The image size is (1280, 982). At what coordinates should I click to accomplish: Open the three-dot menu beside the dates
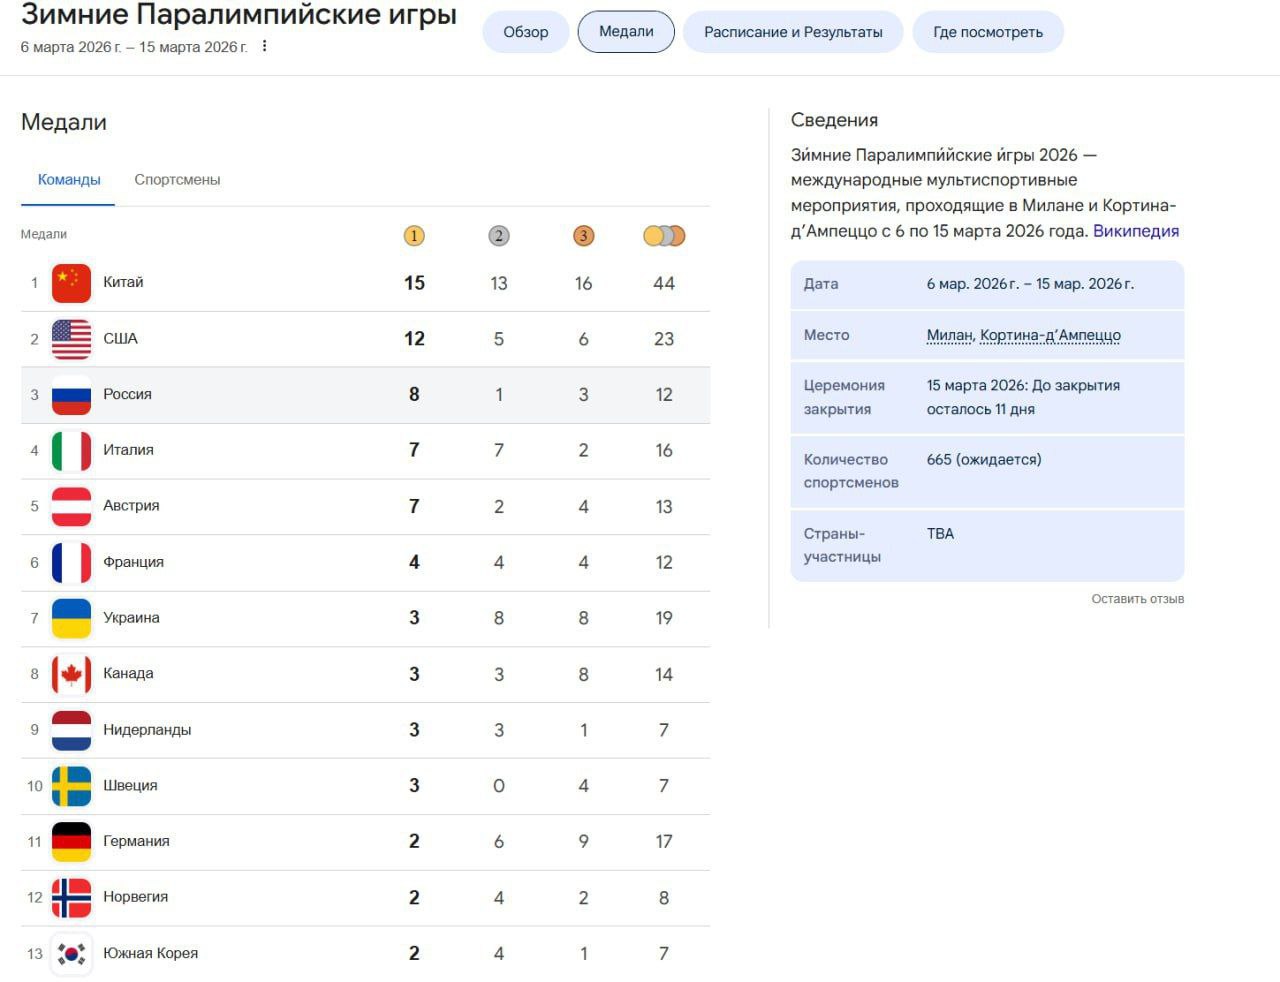(x=264, y=46)
